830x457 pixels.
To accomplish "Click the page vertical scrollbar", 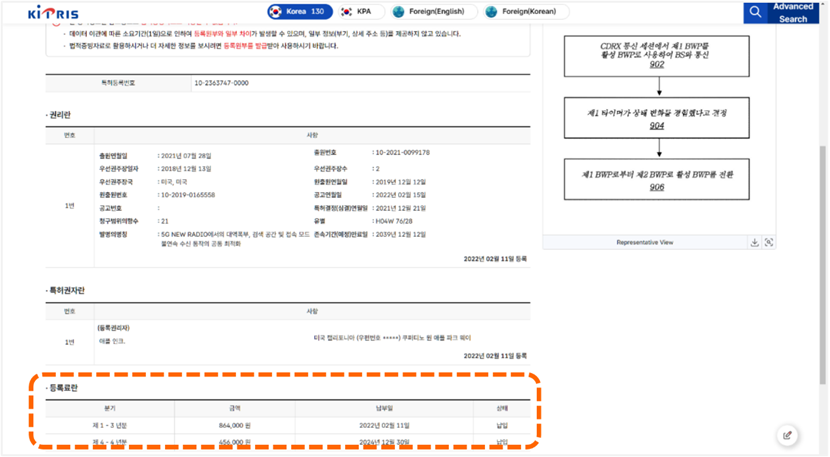I will pyautogui.click(x=822, y=200).
